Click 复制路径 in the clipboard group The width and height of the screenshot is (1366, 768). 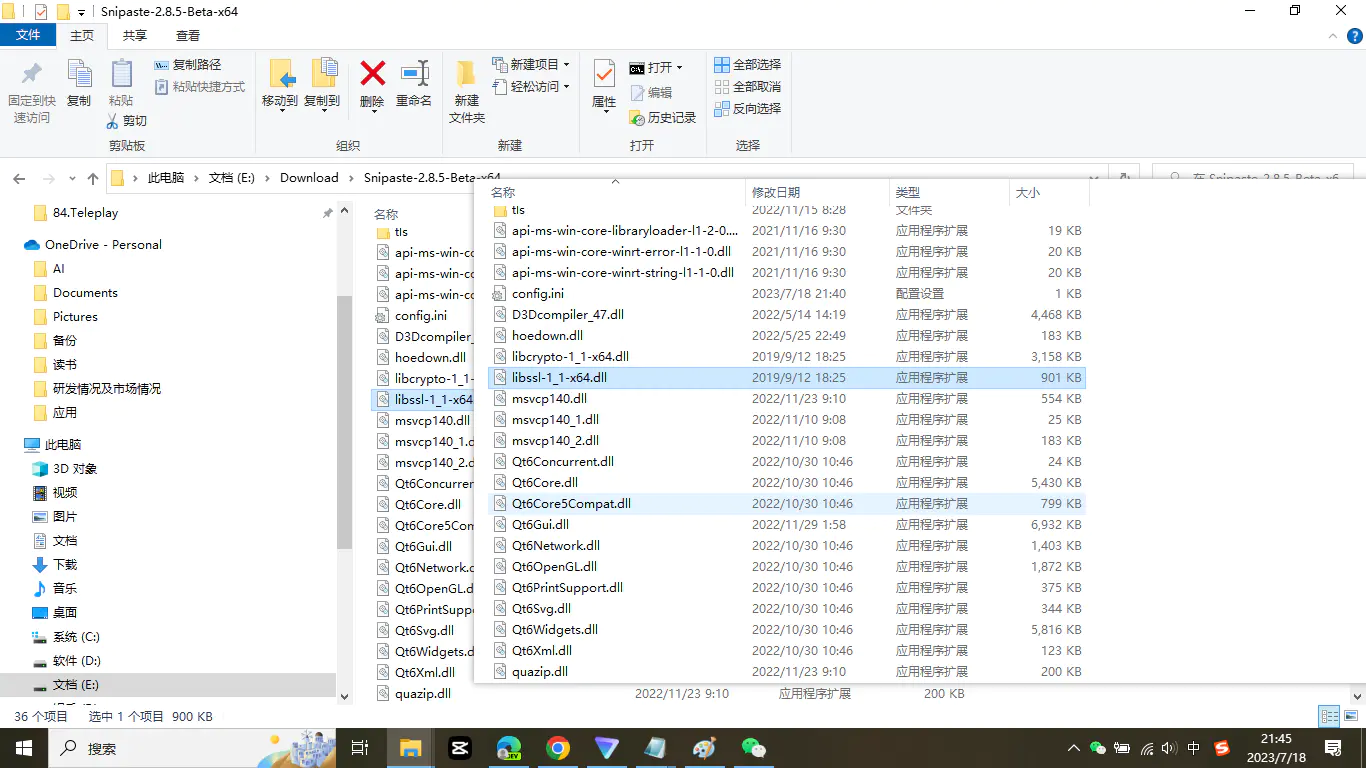coord(188,65)
